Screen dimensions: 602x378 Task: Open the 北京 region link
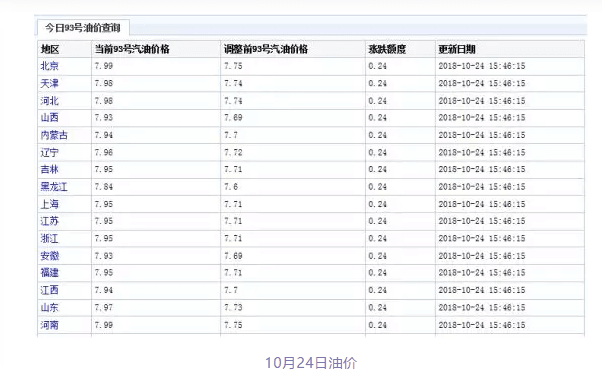click(x=50, y=66)
